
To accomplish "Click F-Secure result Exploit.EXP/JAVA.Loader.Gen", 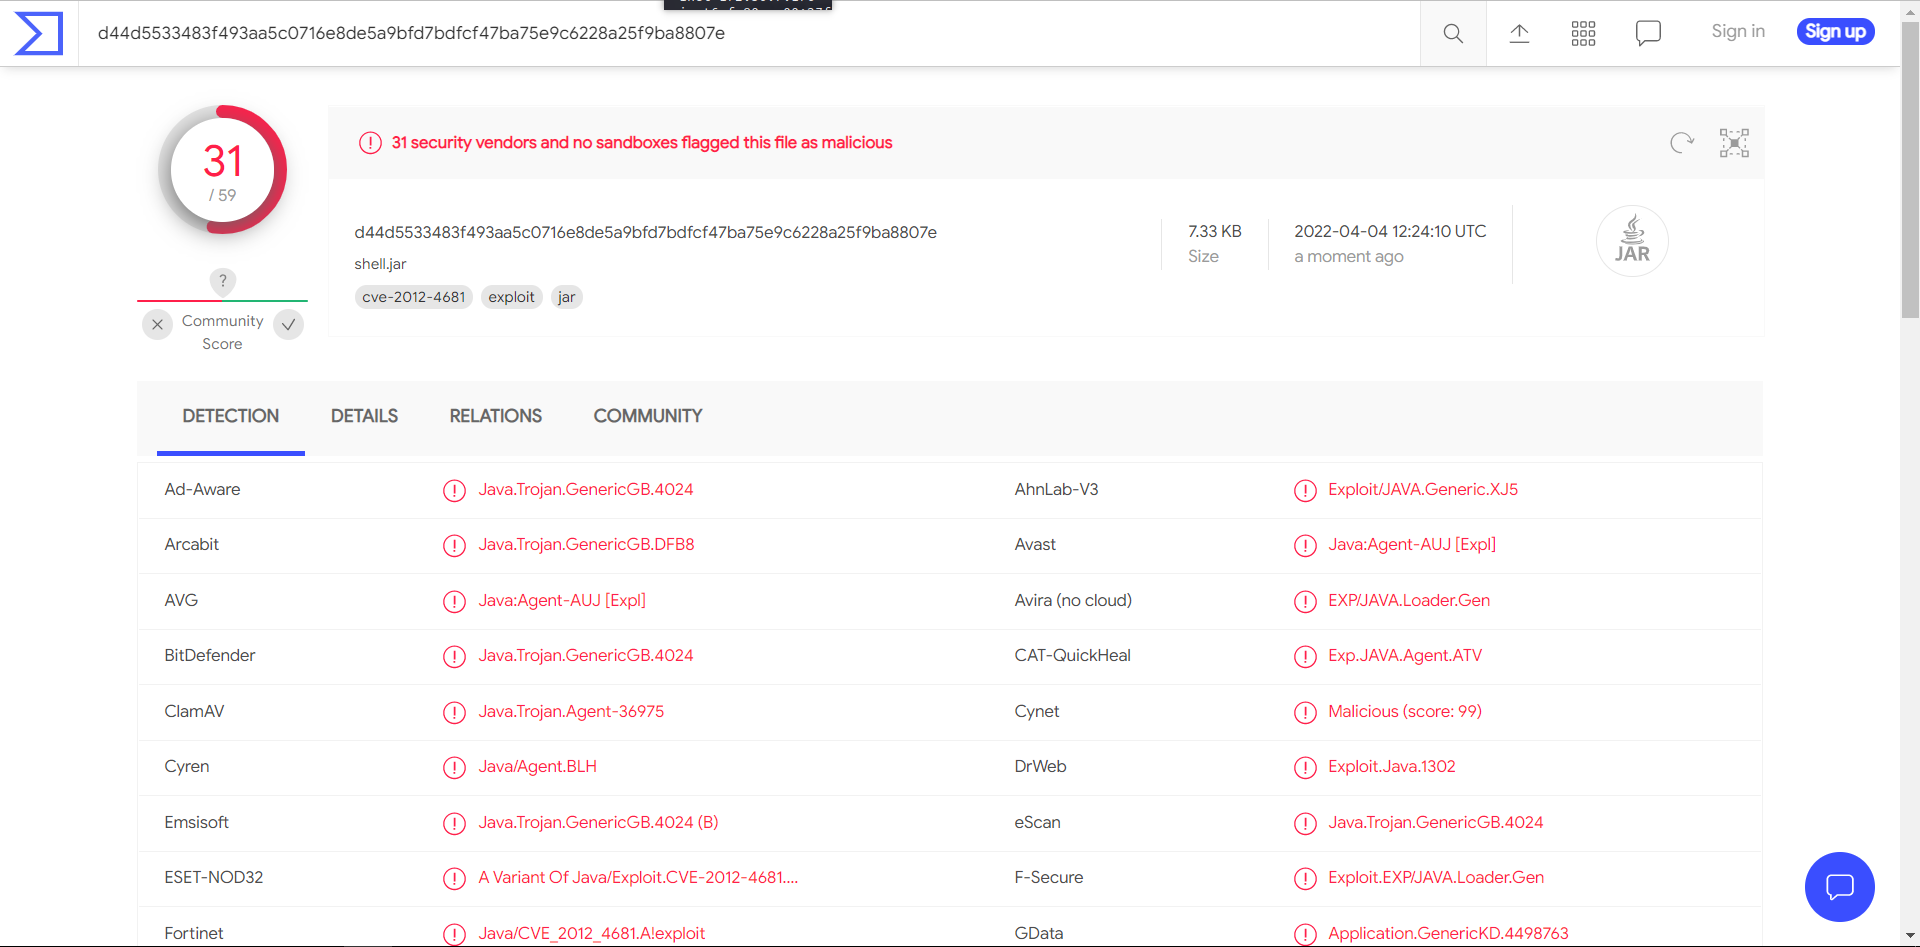I will coord(1436,877).
